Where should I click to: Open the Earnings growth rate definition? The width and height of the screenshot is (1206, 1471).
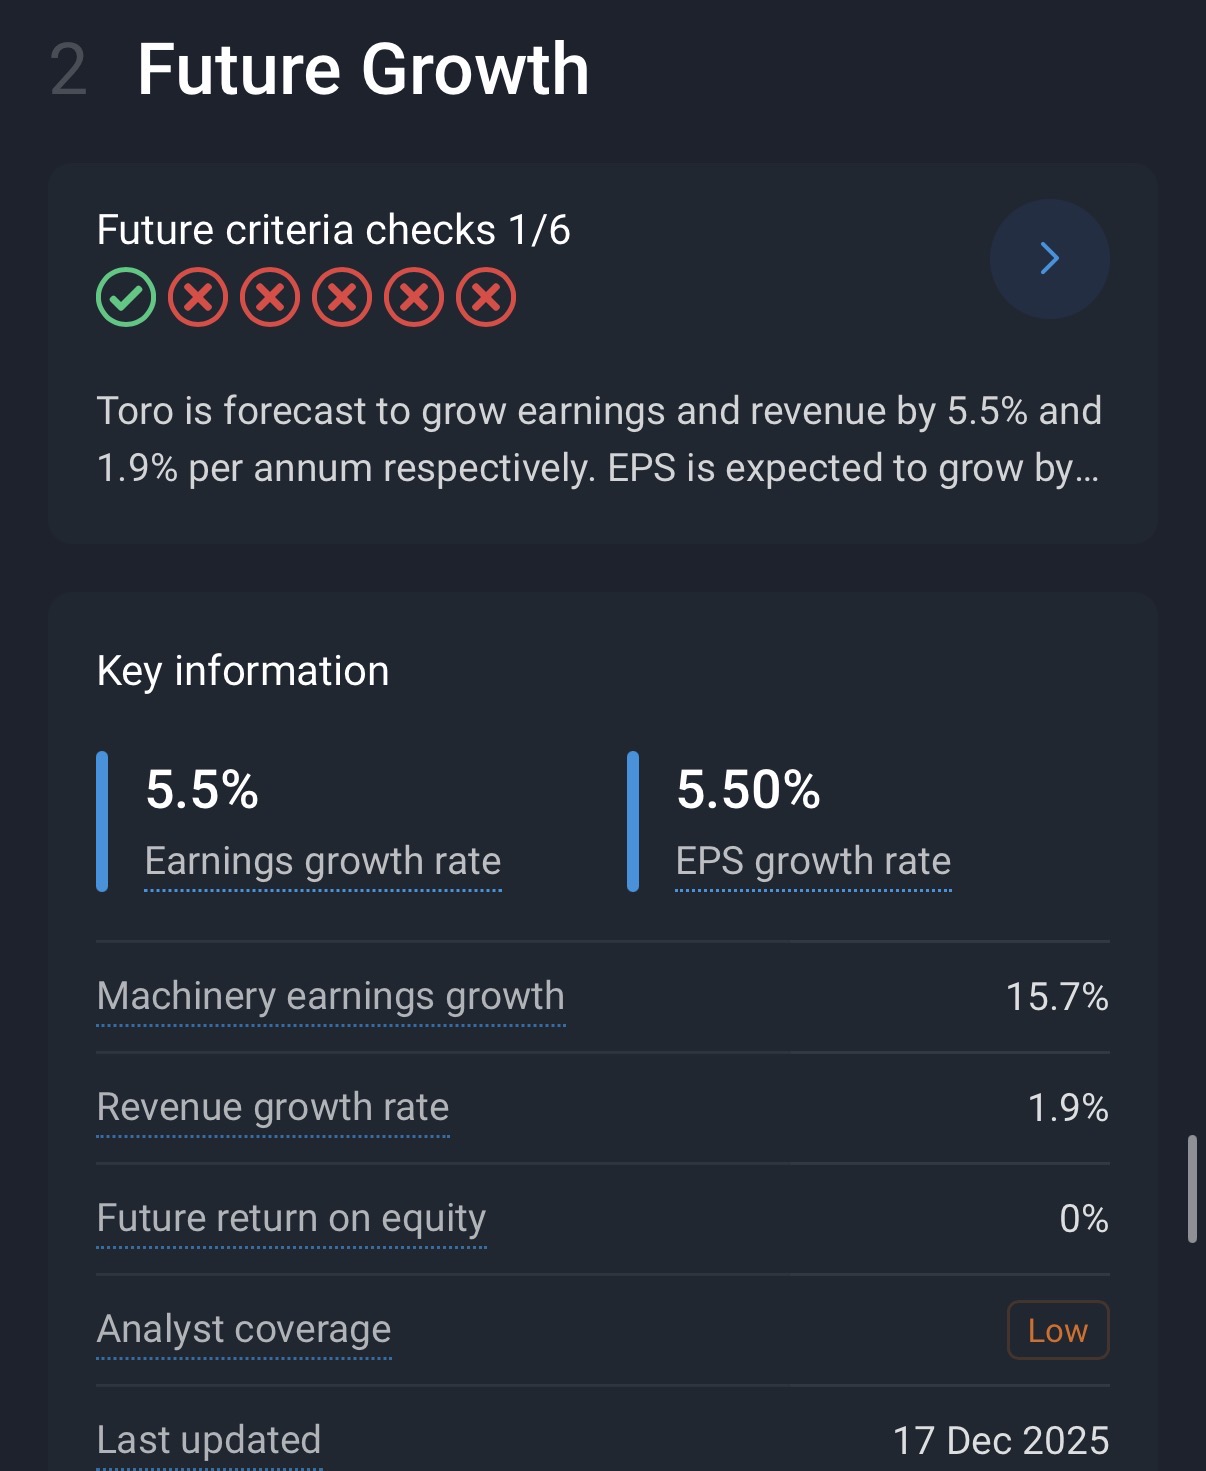323,861
